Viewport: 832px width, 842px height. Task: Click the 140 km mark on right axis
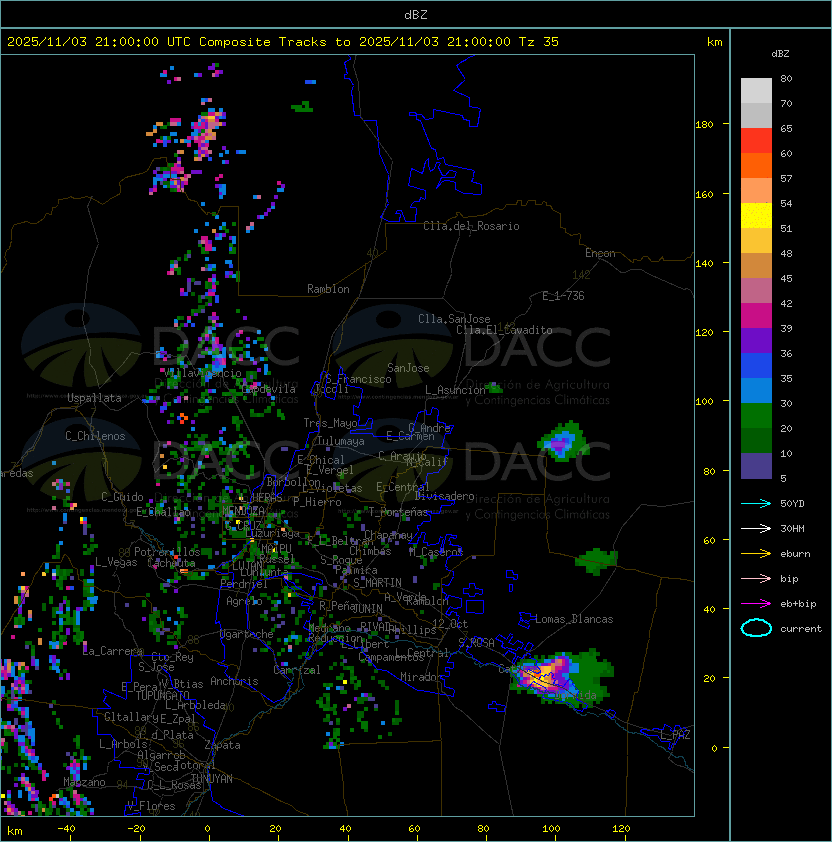pos(704,263)
